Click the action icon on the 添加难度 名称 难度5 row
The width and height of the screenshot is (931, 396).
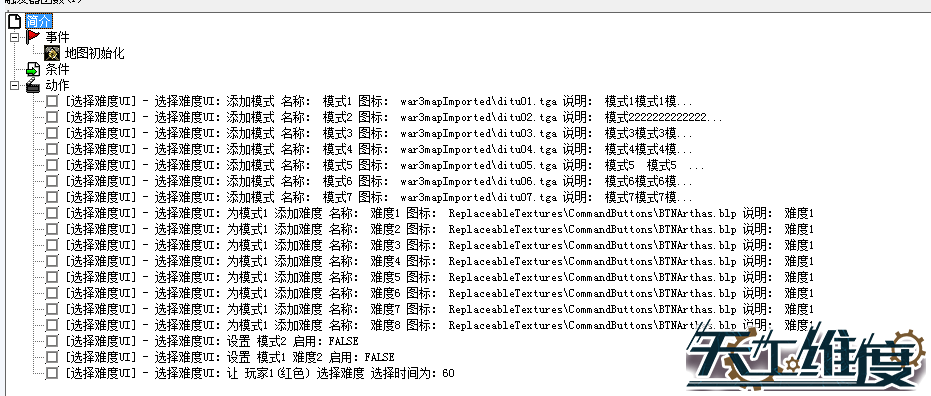click(52, 278)
